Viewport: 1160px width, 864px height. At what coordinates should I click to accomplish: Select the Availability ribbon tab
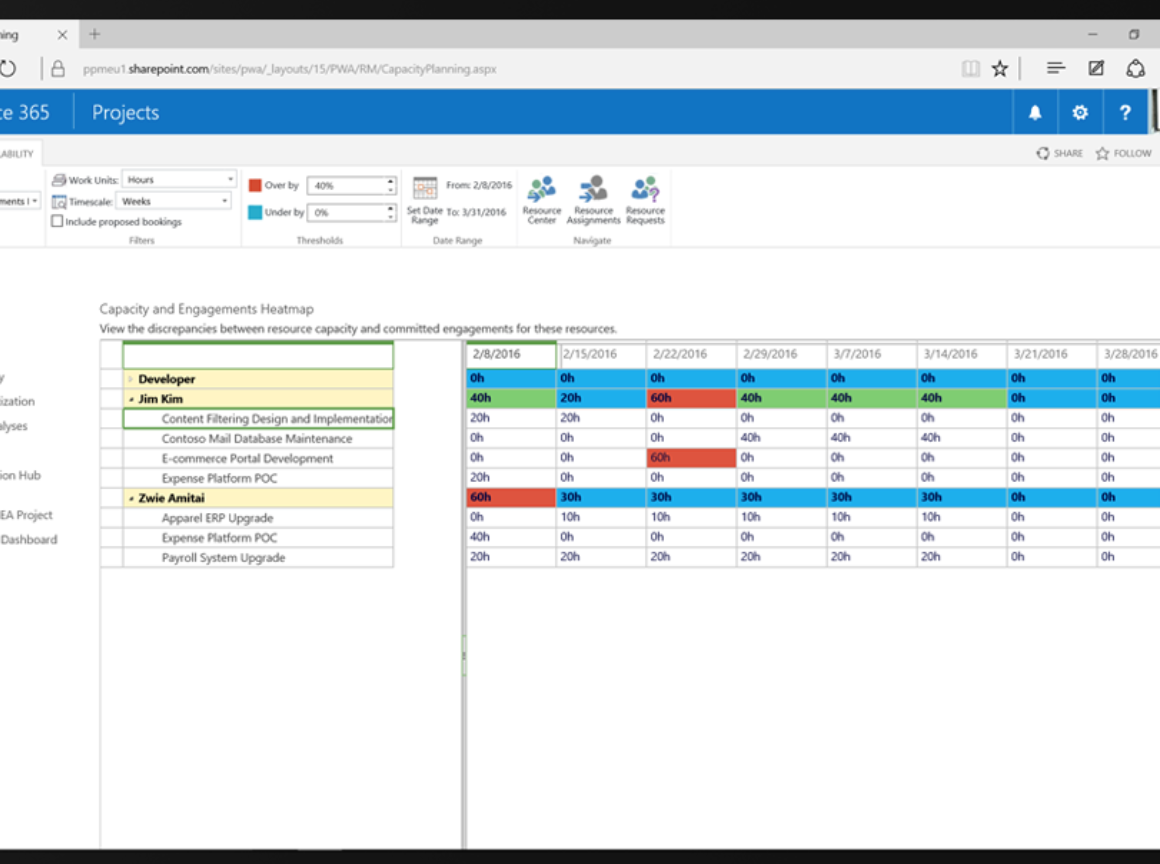pyautogui.click(x=18, y=153)
